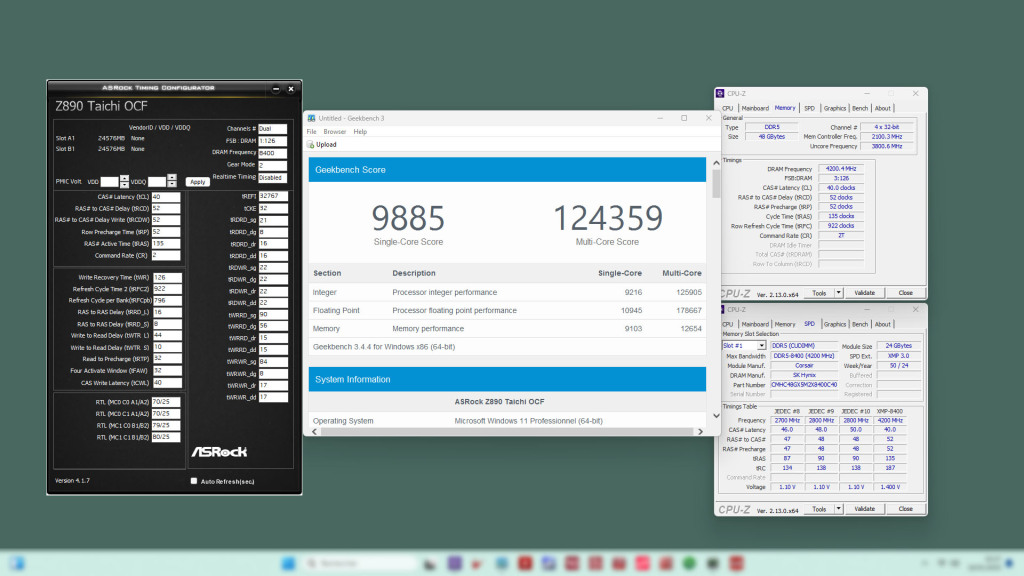1024x576 pixels.
Task: Open the Browser menu in Geekbench
Action: coord(334,132)
